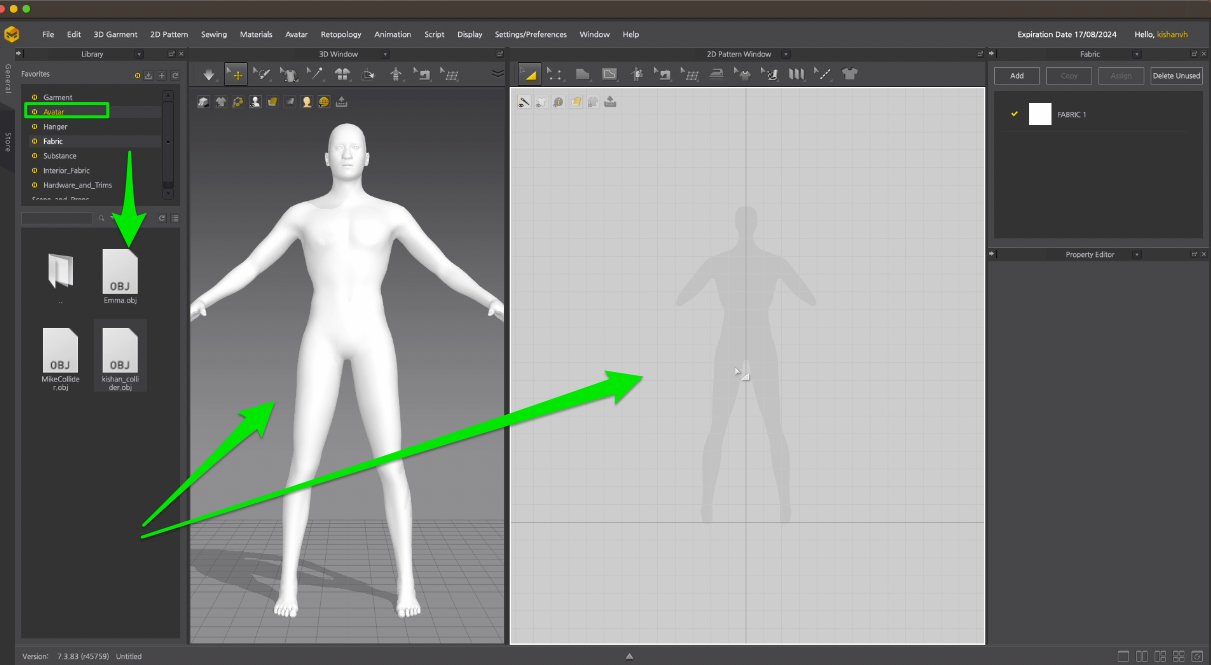Toggle the face head display icon in 3D view icon row
Viewport: 1211px width, 665px height.
307,101
